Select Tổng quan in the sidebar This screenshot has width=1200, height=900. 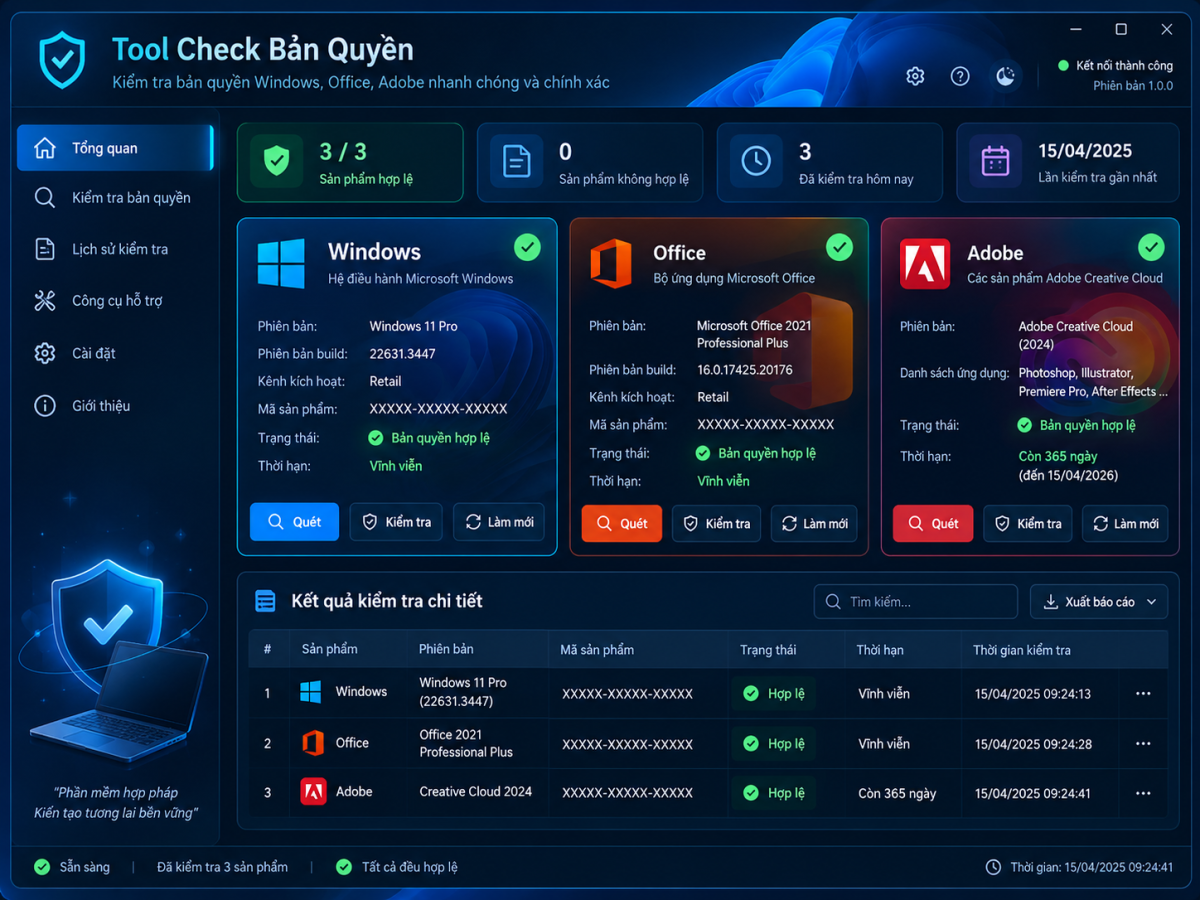coord(115,148)
